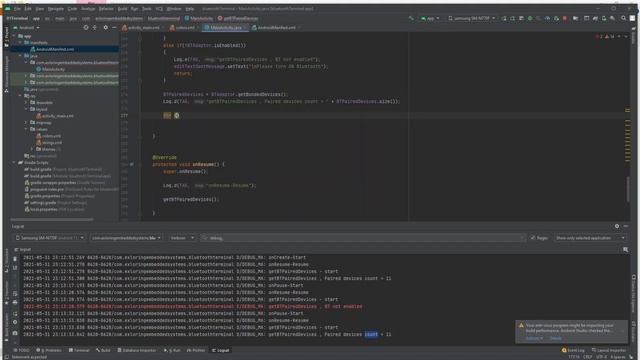
Task: Click the Make Project hammer icon
Action: point(411,18)
